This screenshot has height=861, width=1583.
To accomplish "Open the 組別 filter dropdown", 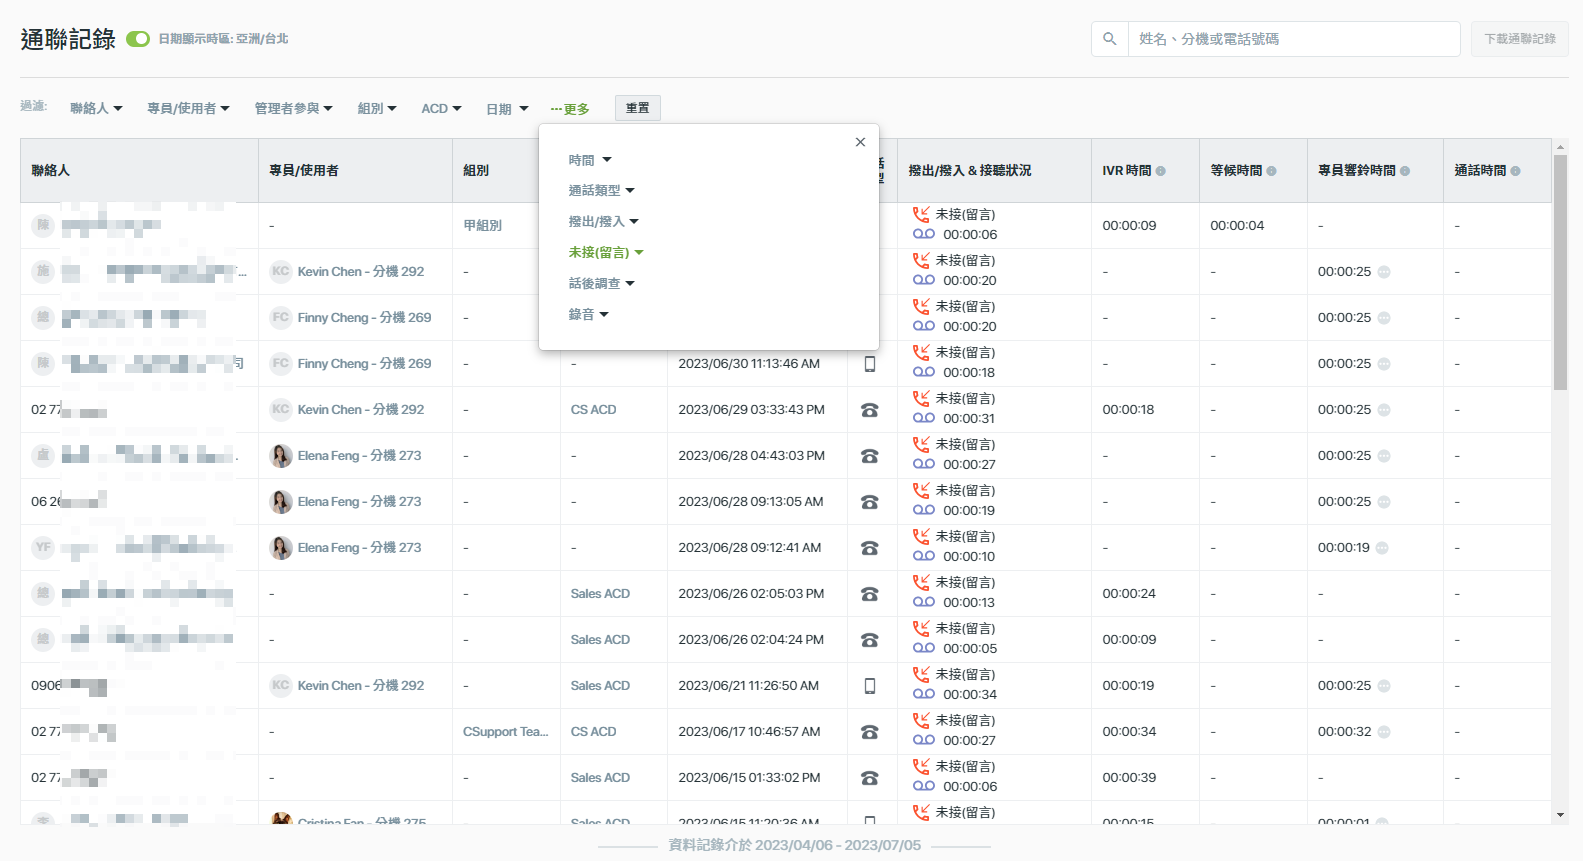I will pyautogui.click(x=377, y=108).
